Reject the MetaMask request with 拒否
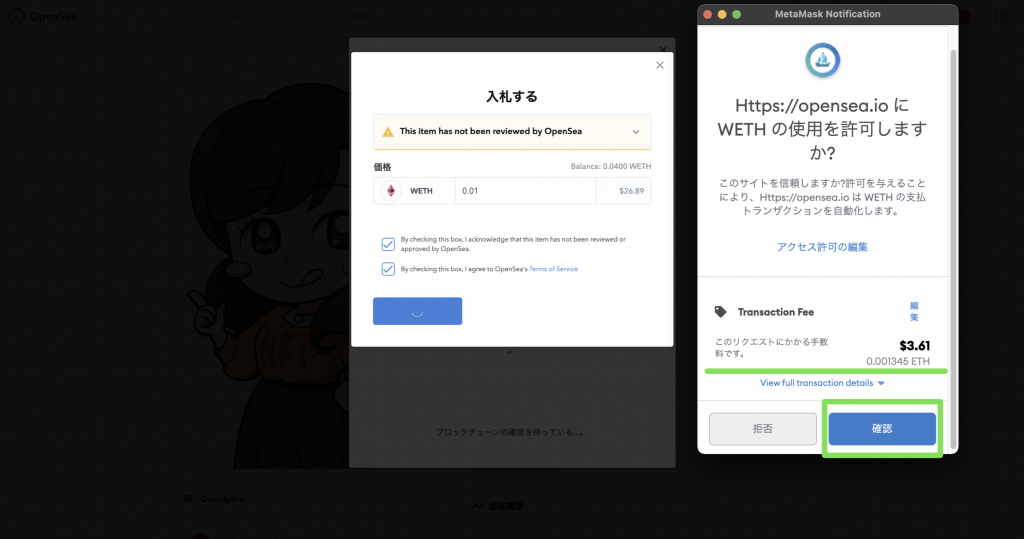This screenshot has height=539, width=1024. tap(763, 429)
